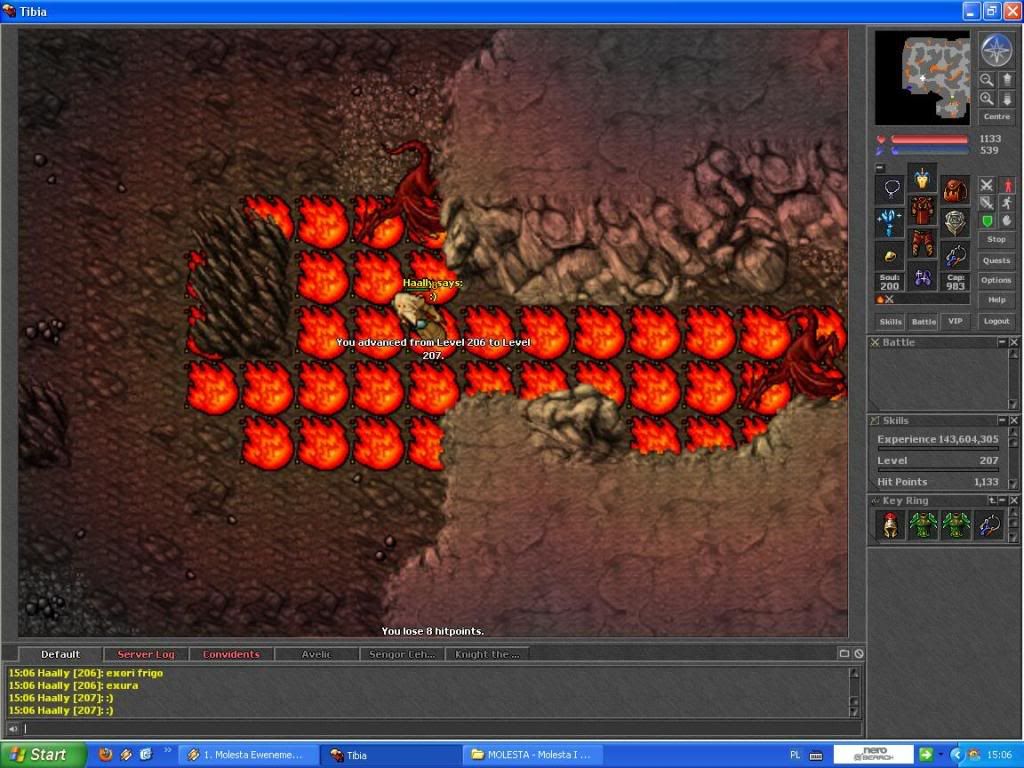Viewport: 1024px width, 768px height.
Task: Expand hidden quick launch icons chevron
Action: point(168,750)
